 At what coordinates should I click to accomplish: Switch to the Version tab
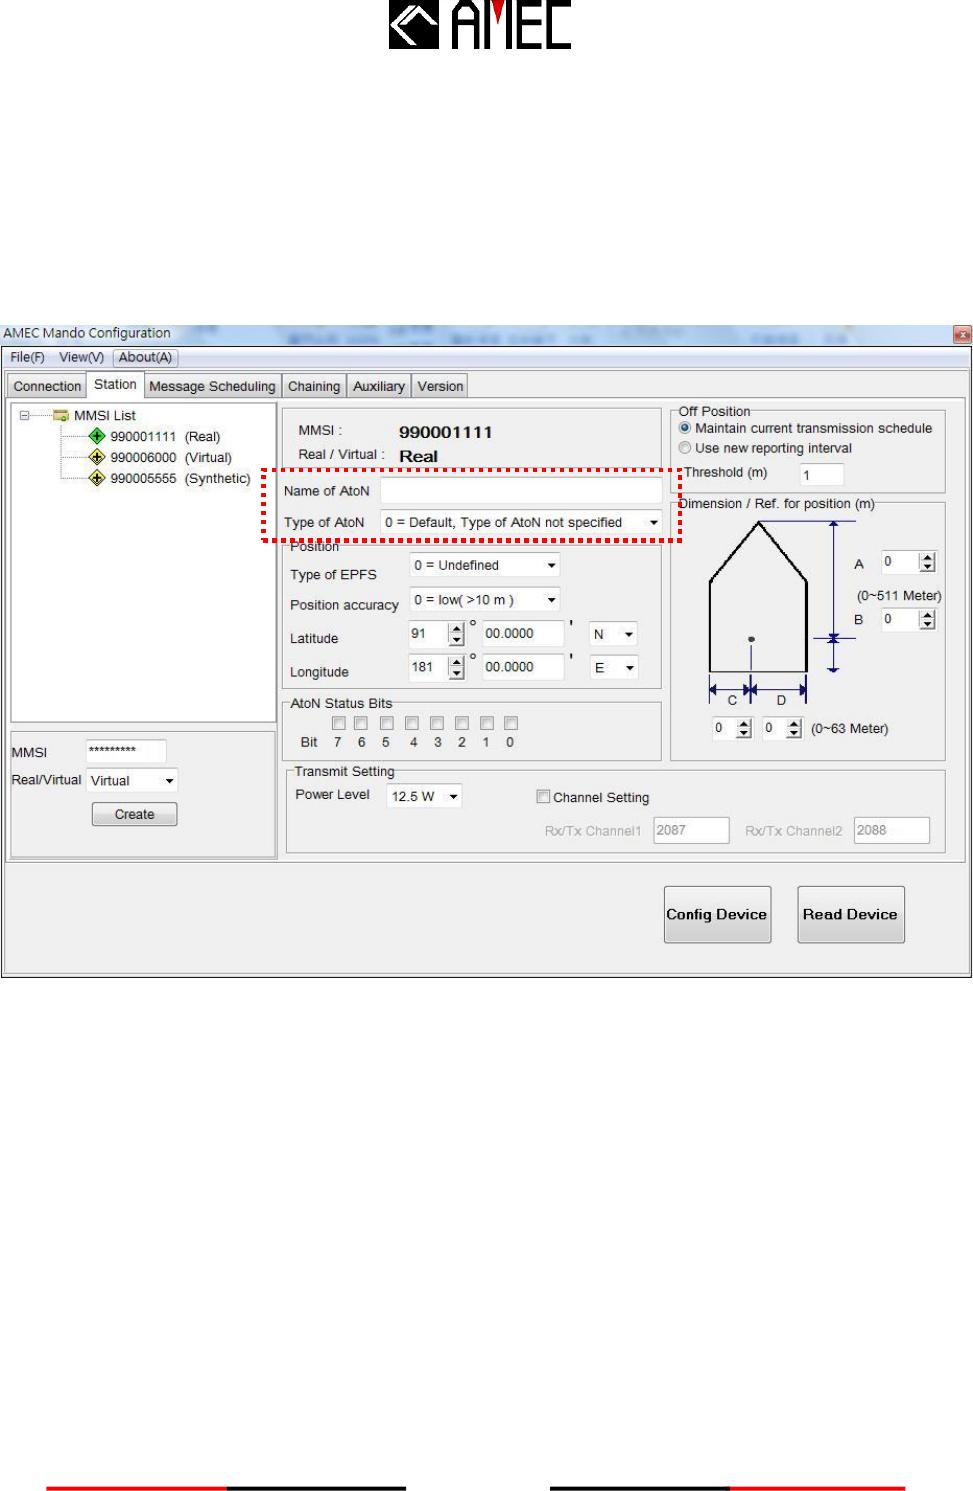[440, 386]
